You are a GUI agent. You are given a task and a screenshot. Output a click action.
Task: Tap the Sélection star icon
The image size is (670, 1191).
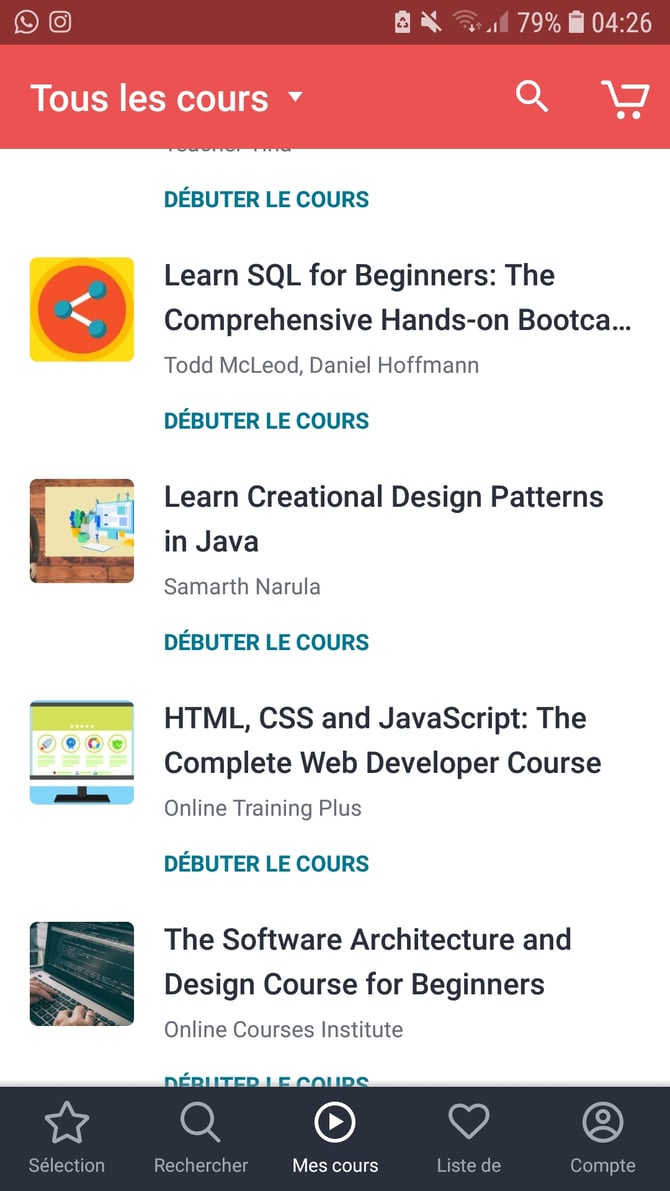click(x=67, y=1122)
